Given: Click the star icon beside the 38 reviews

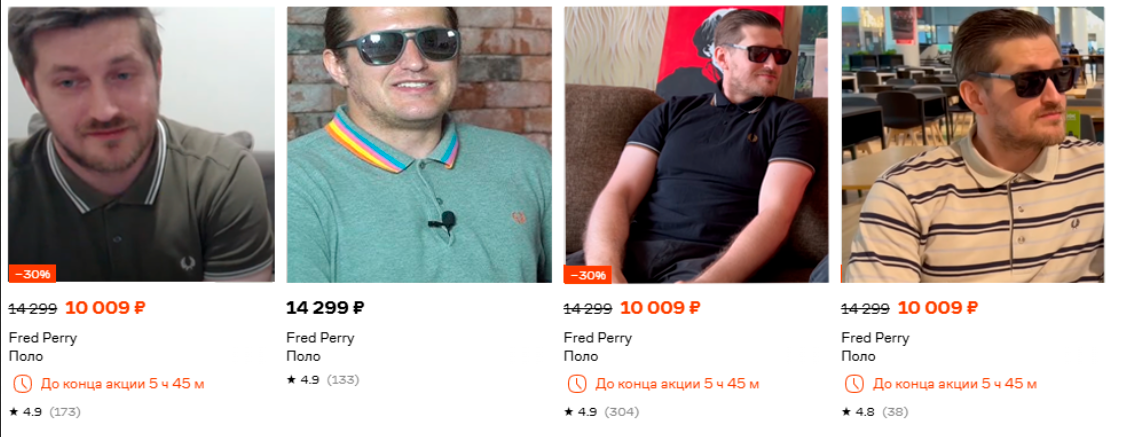Looking at the screenshot, I should [x=846, y=412].
